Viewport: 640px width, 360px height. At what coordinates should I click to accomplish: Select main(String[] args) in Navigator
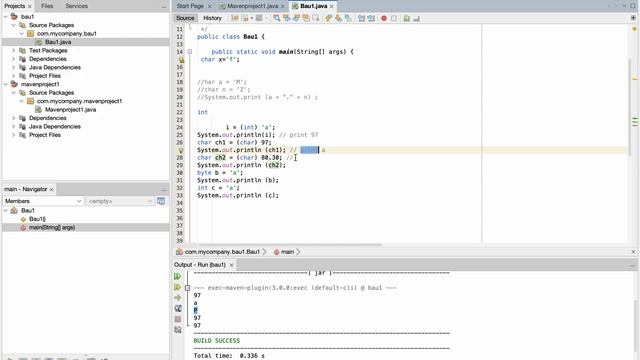tap(52, 227)
